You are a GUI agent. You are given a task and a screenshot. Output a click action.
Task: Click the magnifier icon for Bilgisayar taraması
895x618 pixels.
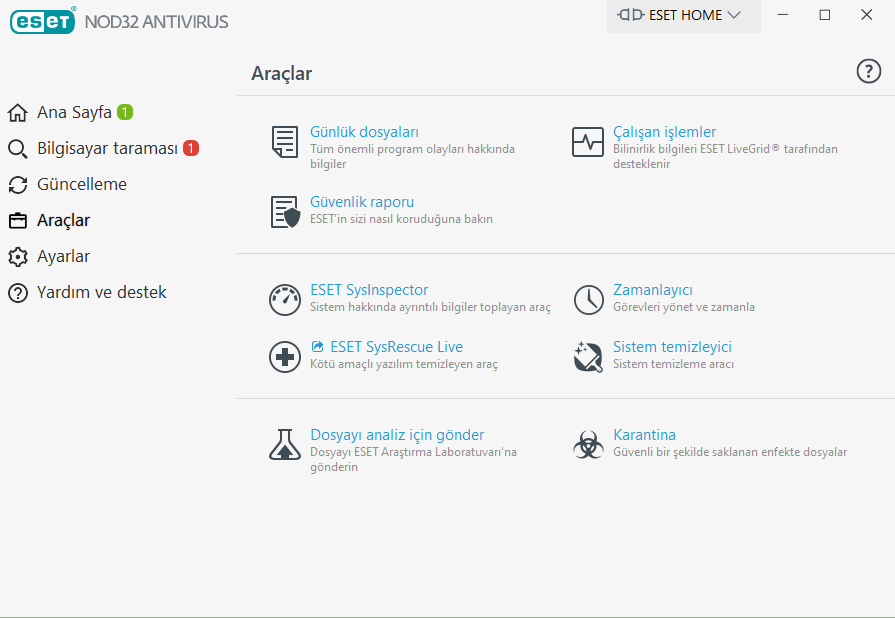16,148
